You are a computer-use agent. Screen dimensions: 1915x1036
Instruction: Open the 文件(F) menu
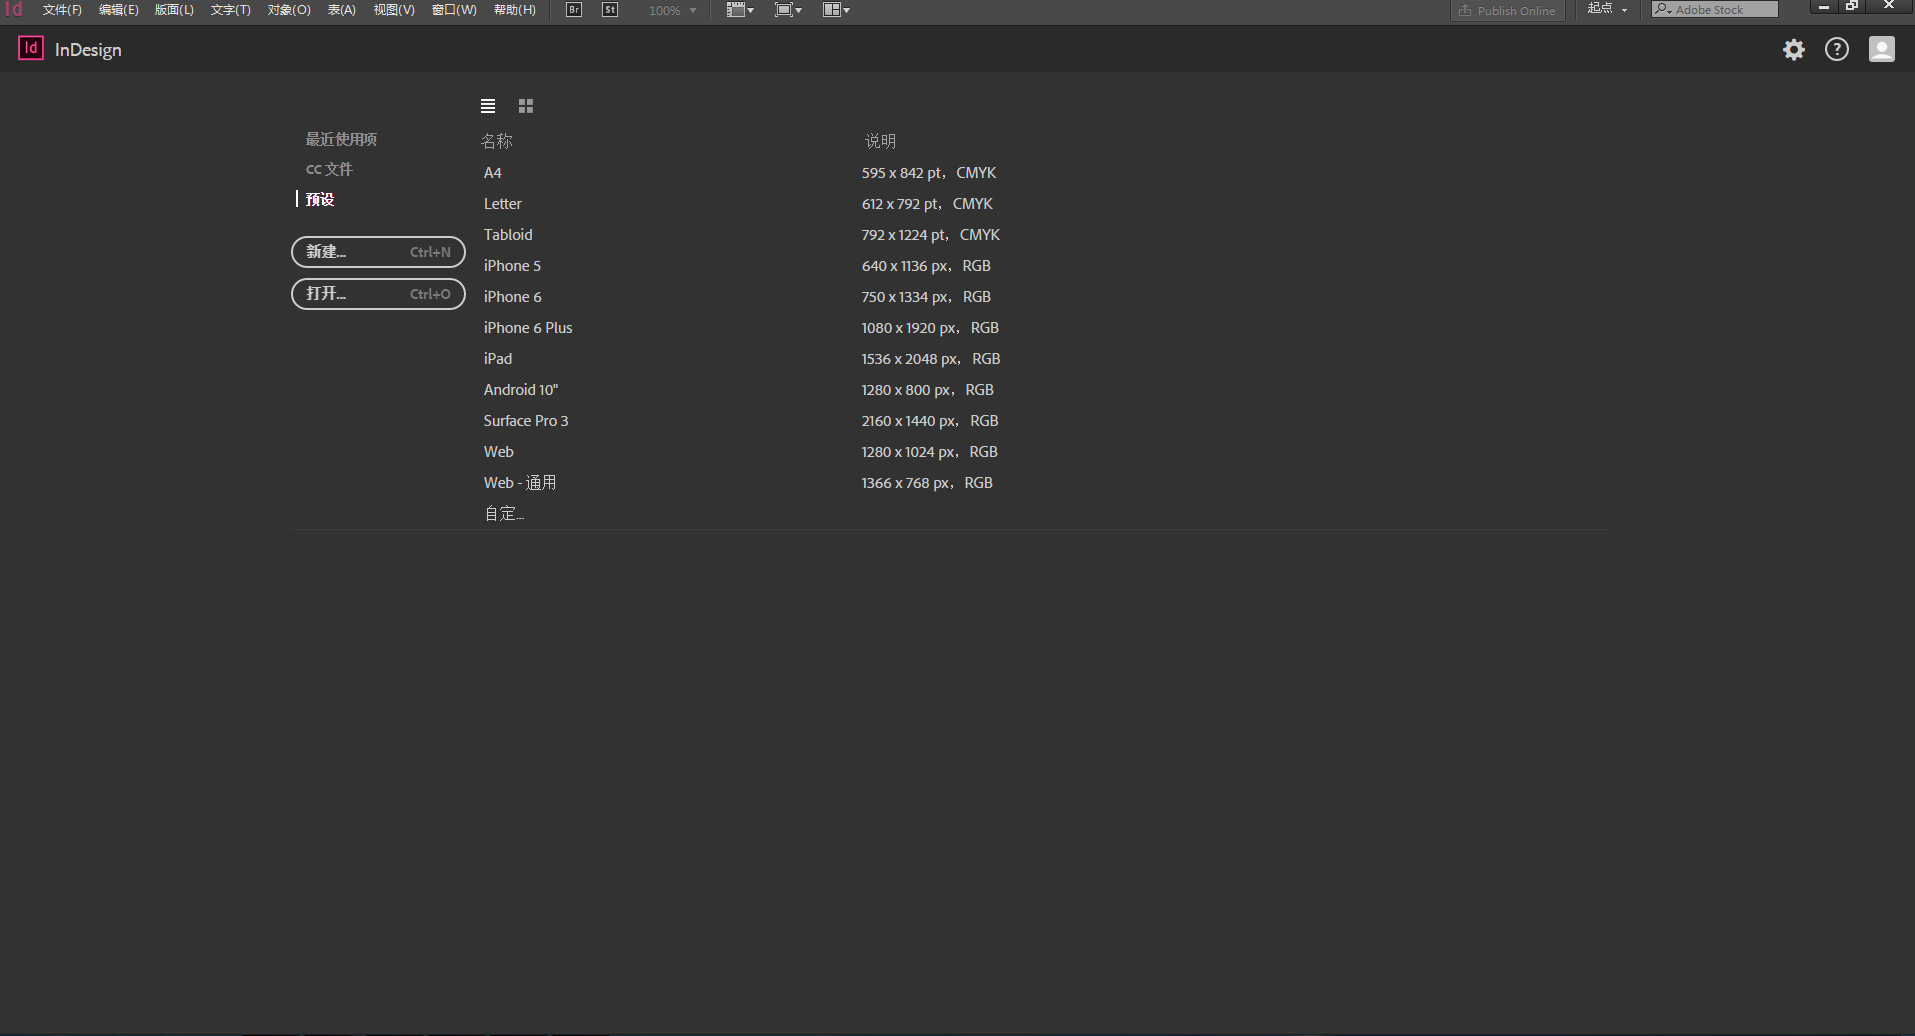click(x=62, y=10)
